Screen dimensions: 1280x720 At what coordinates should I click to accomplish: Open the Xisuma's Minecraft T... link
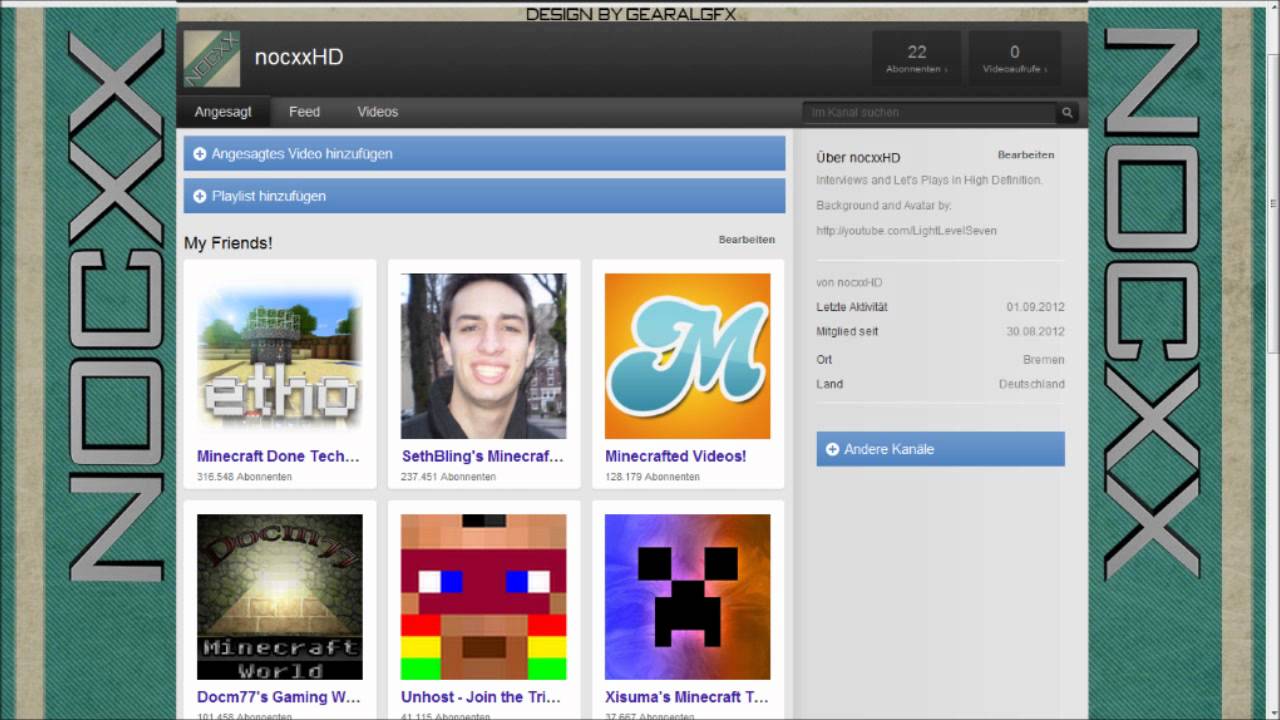686,697
